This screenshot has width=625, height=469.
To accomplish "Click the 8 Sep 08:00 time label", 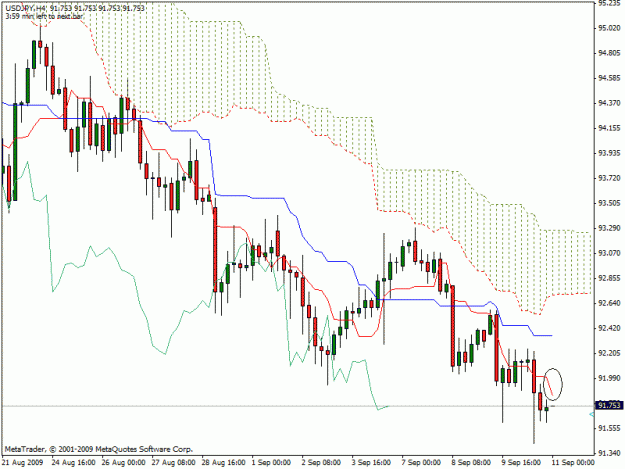I will click(x=471, y=463).
